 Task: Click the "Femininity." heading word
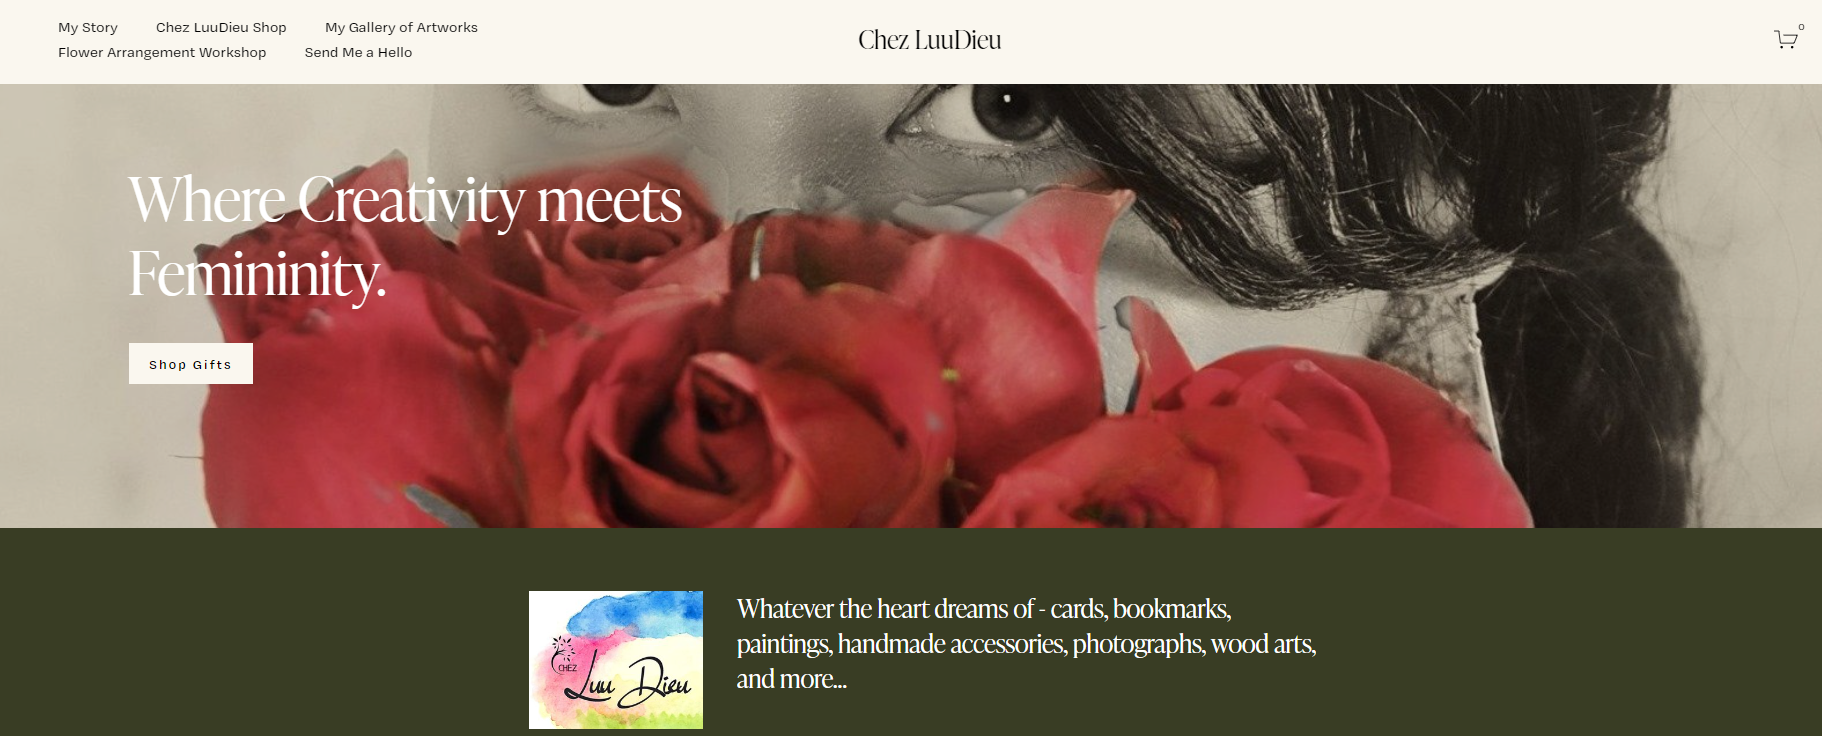point(257,274)
